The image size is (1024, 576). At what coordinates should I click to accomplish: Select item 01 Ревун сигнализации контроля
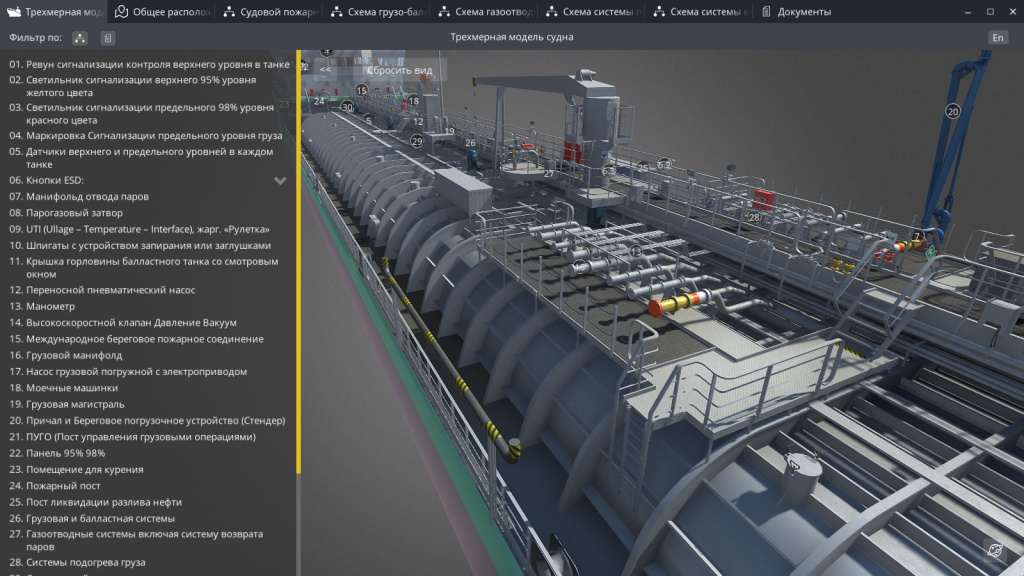coord(149,64)
